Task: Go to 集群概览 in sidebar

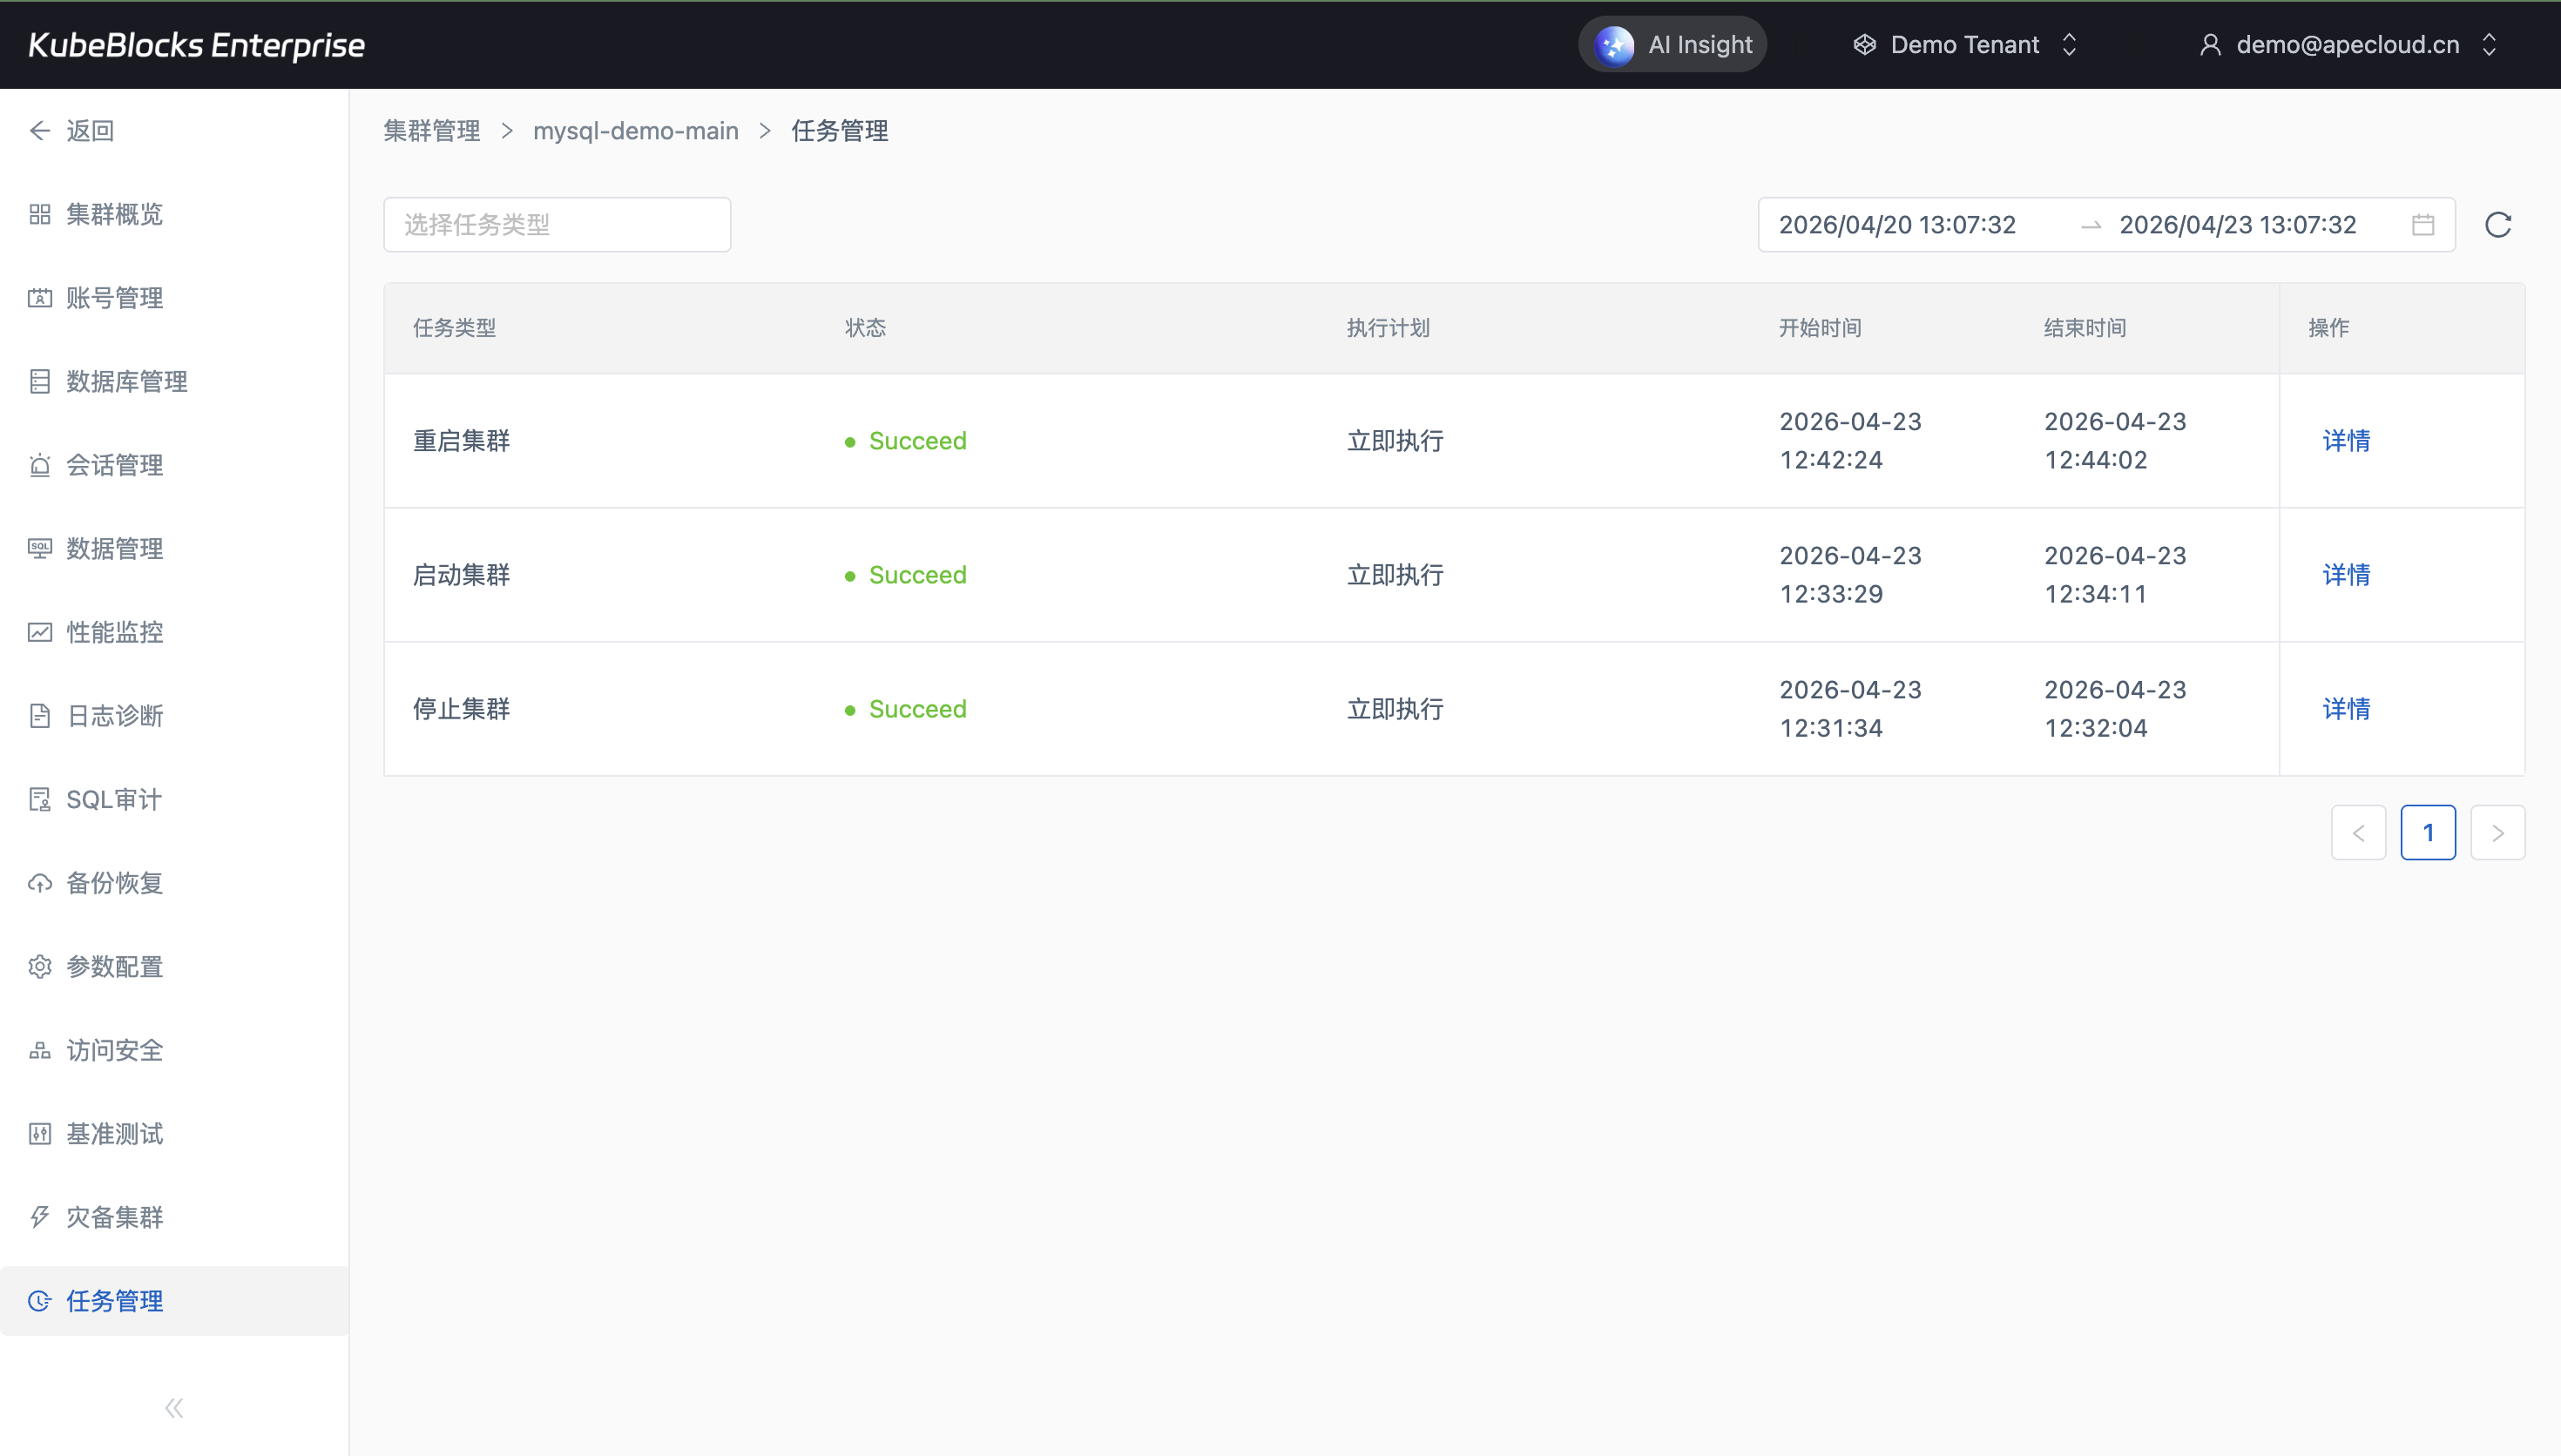Action: [114, 214]
